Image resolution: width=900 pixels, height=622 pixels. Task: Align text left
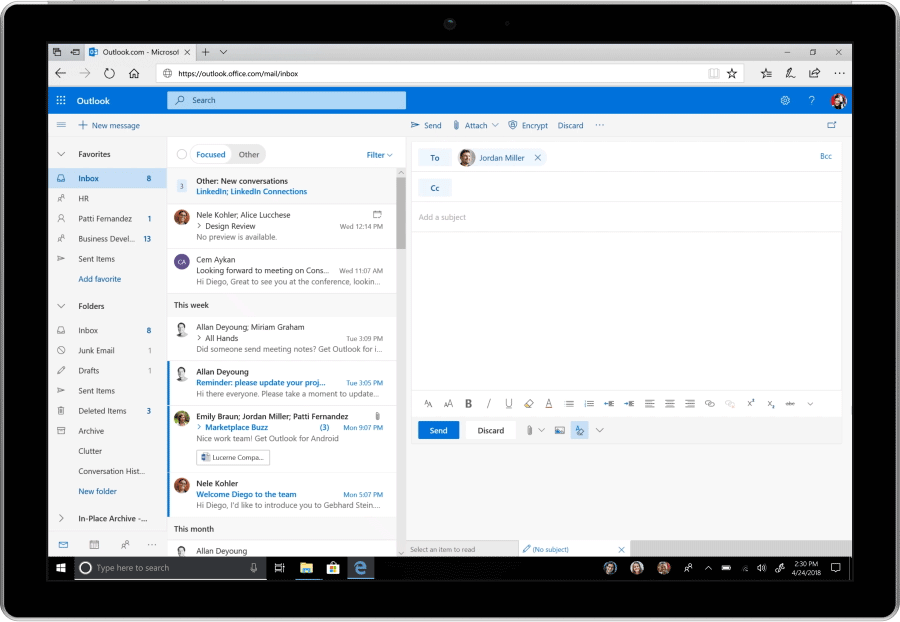pyautogui.click(x=650, y=404)
